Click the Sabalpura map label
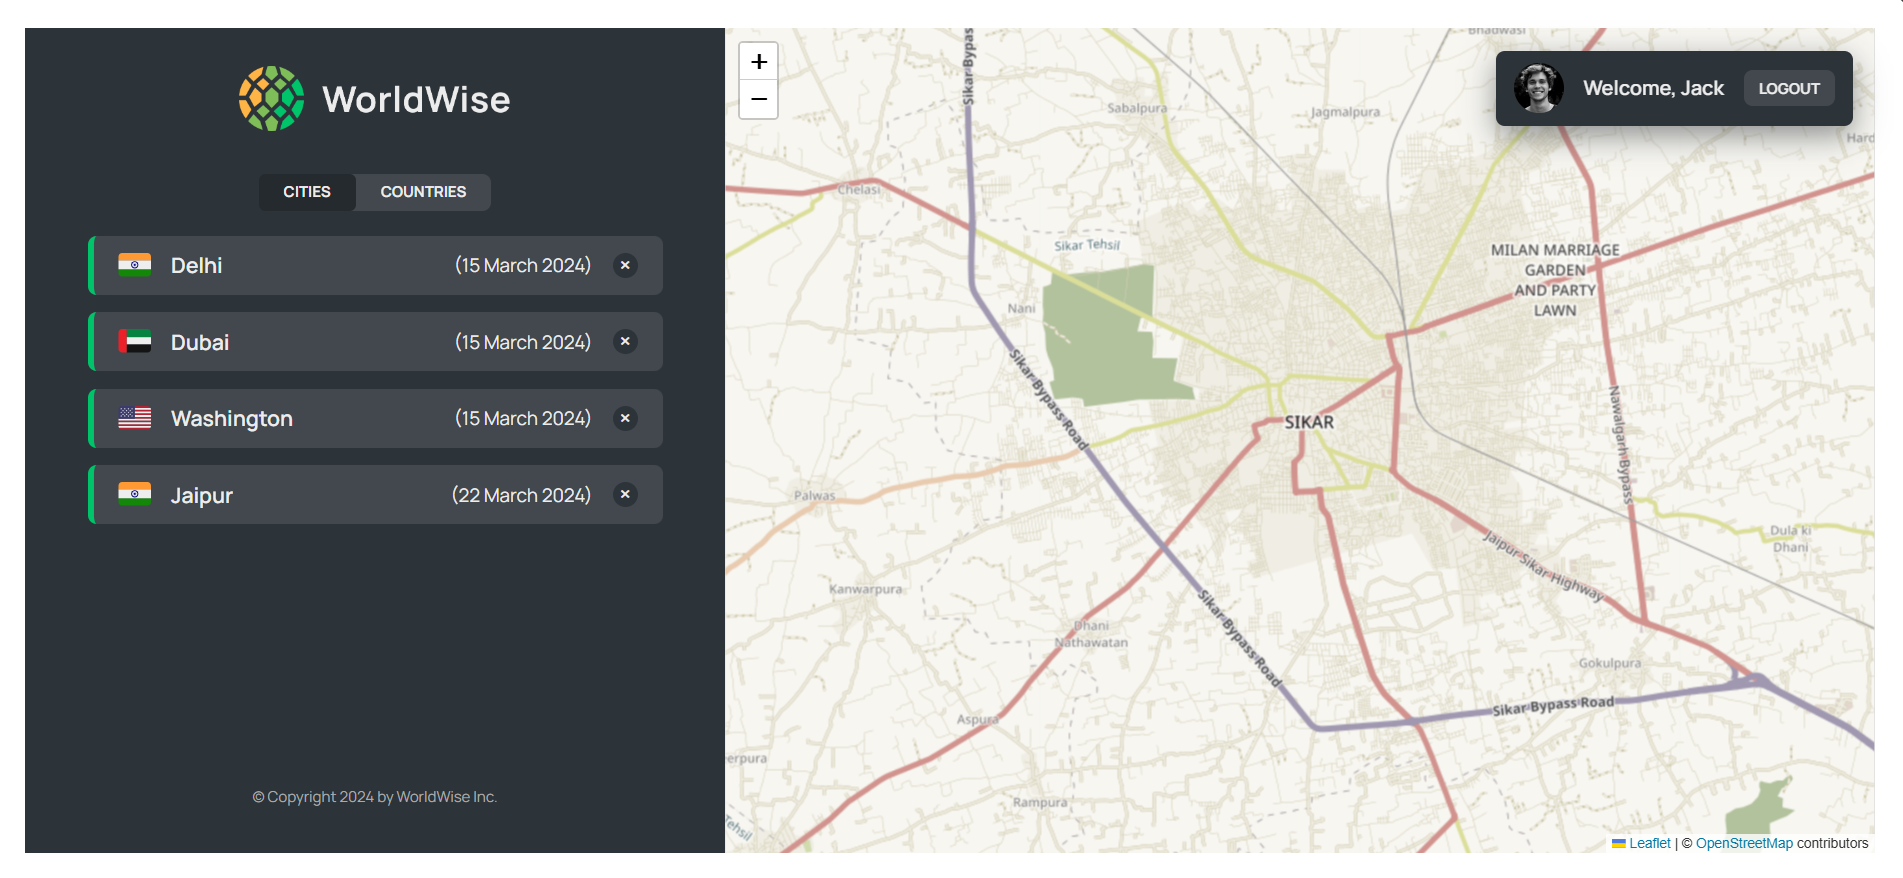The width and height of the screenshot is (1903, 878). tap(1137, 108)
